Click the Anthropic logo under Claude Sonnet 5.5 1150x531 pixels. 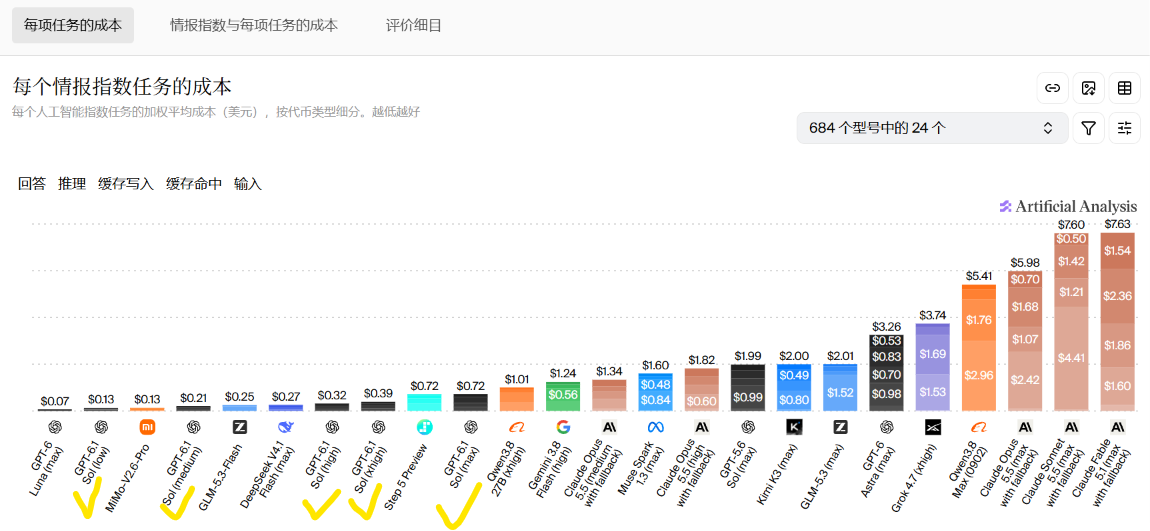[1071, 427]
